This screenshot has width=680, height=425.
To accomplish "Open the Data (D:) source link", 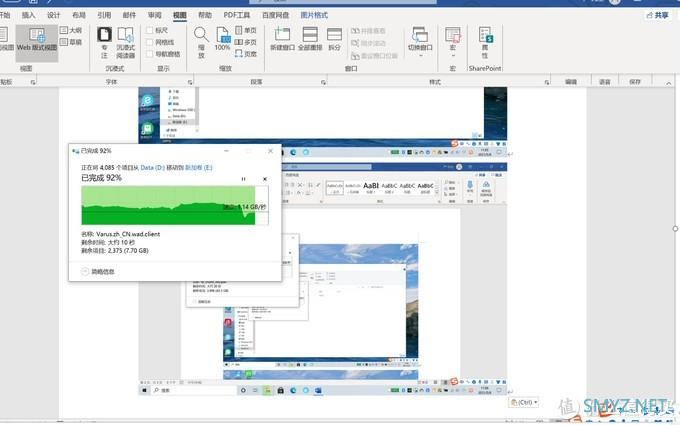I will (x=153, y=167).
